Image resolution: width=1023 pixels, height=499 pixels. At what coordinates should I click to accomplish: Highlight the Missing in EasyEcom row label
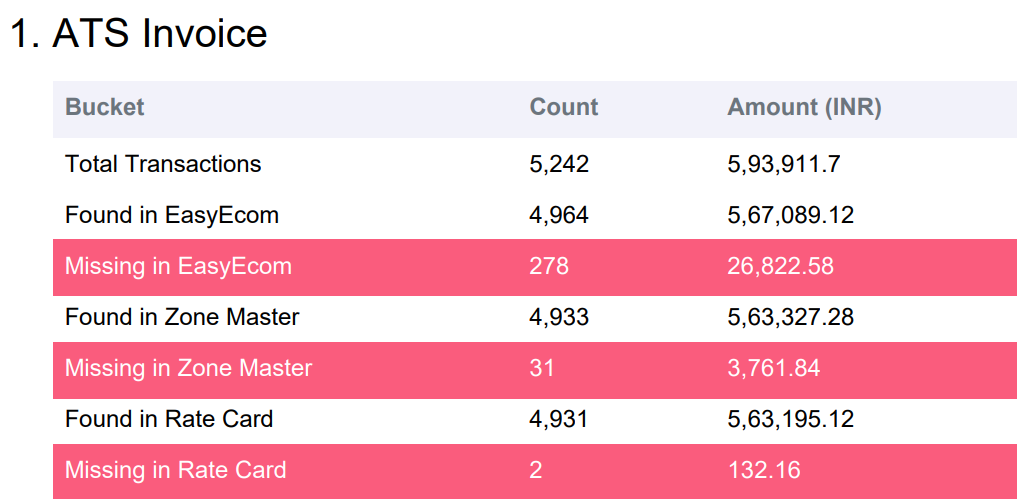[x=178, y=266]
